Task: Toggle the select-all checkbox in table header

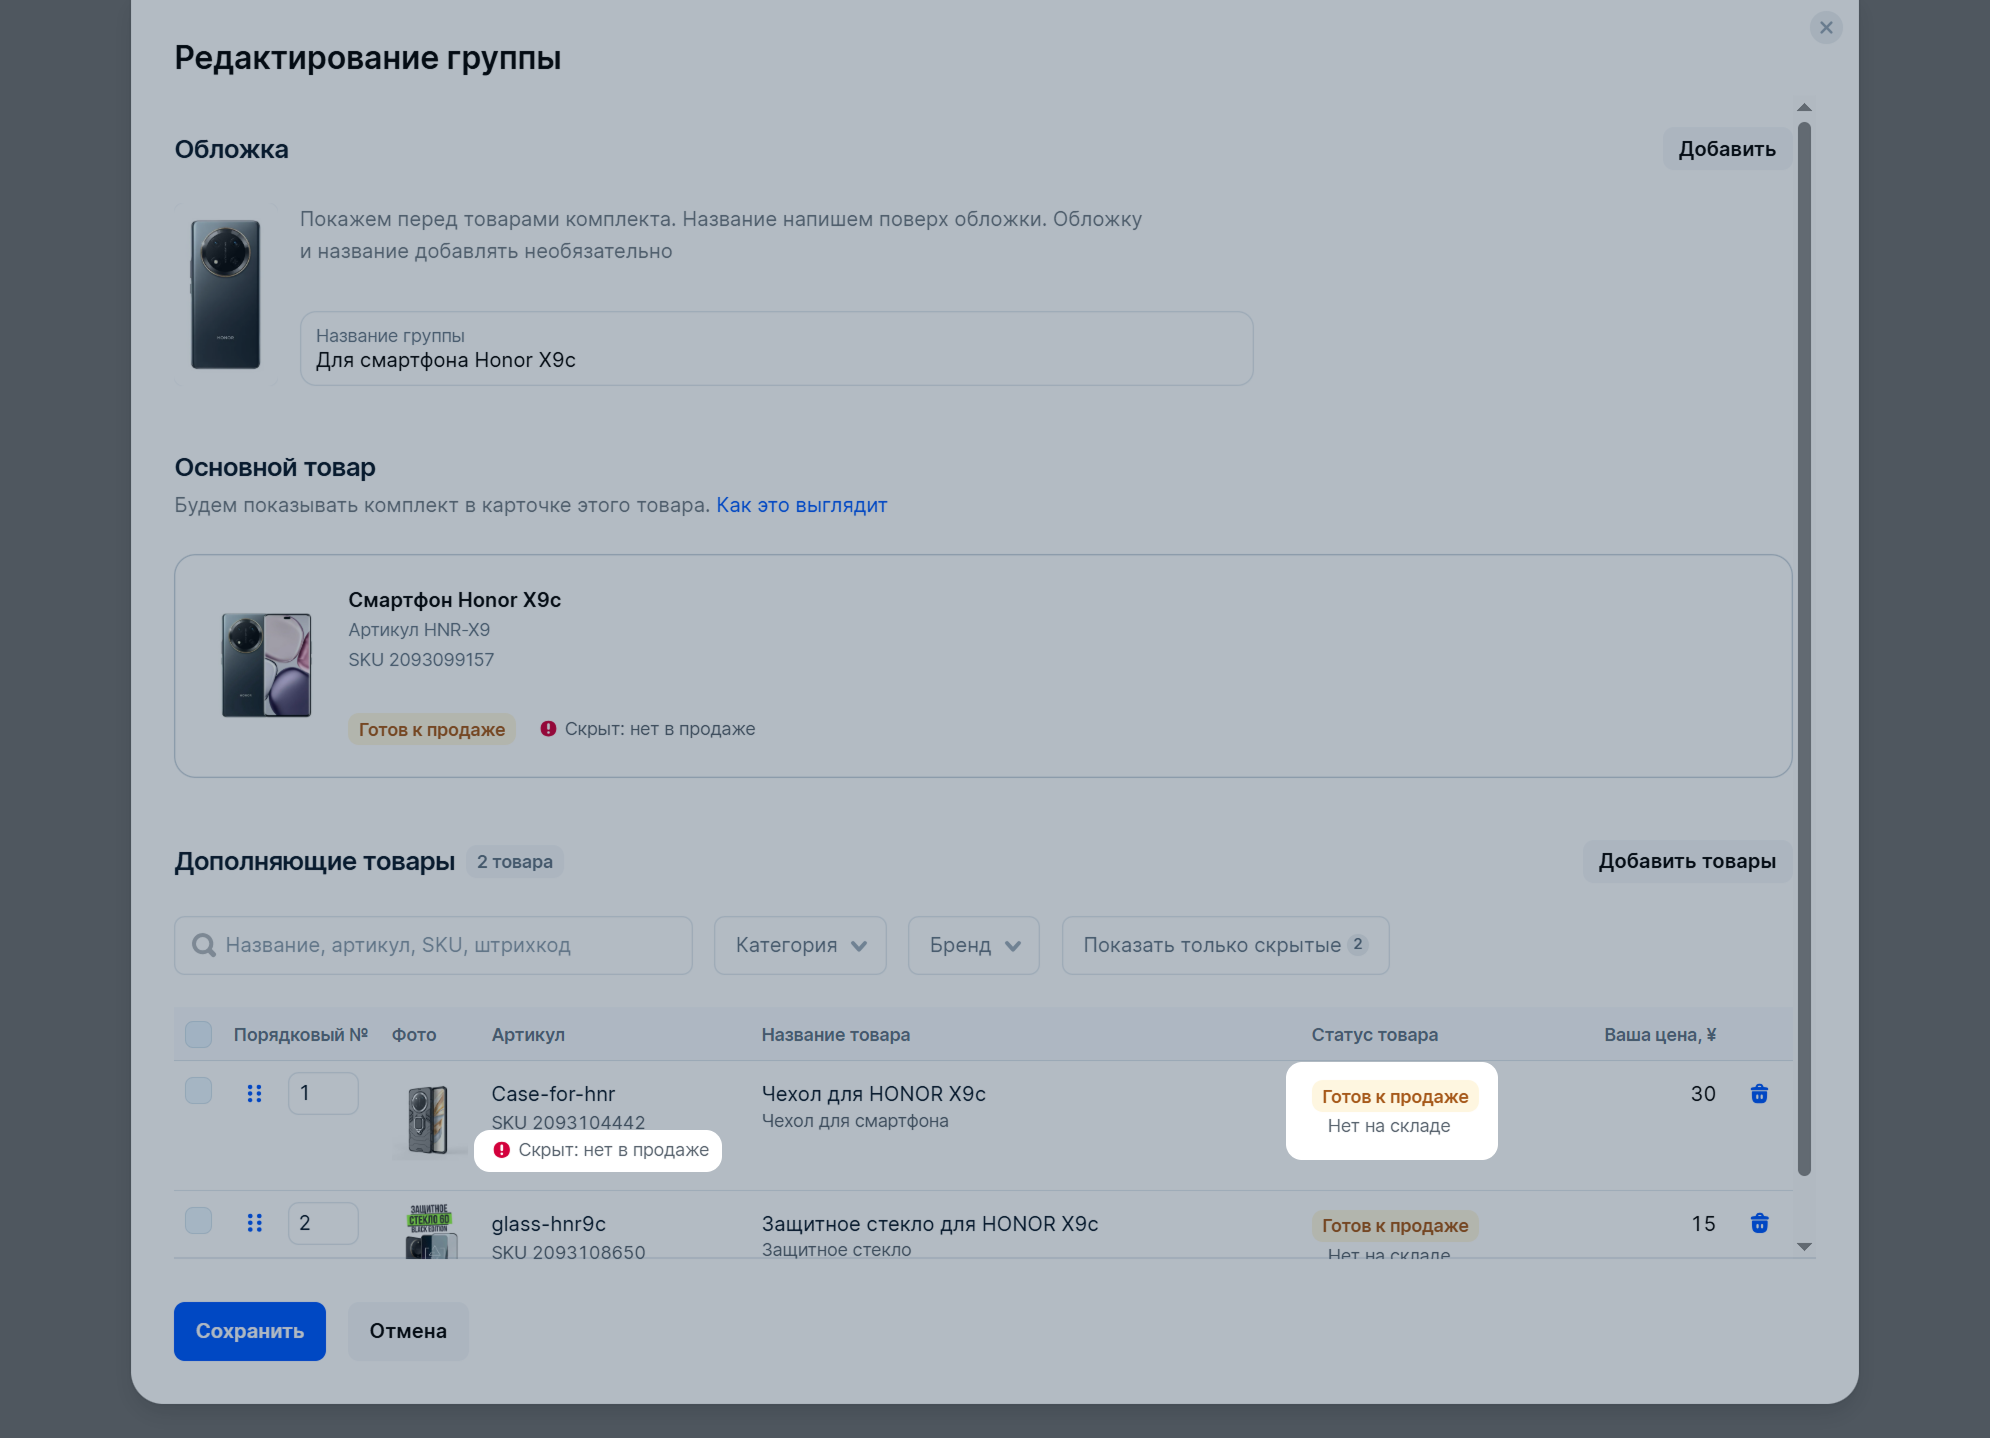Action: pos(198,1034)
